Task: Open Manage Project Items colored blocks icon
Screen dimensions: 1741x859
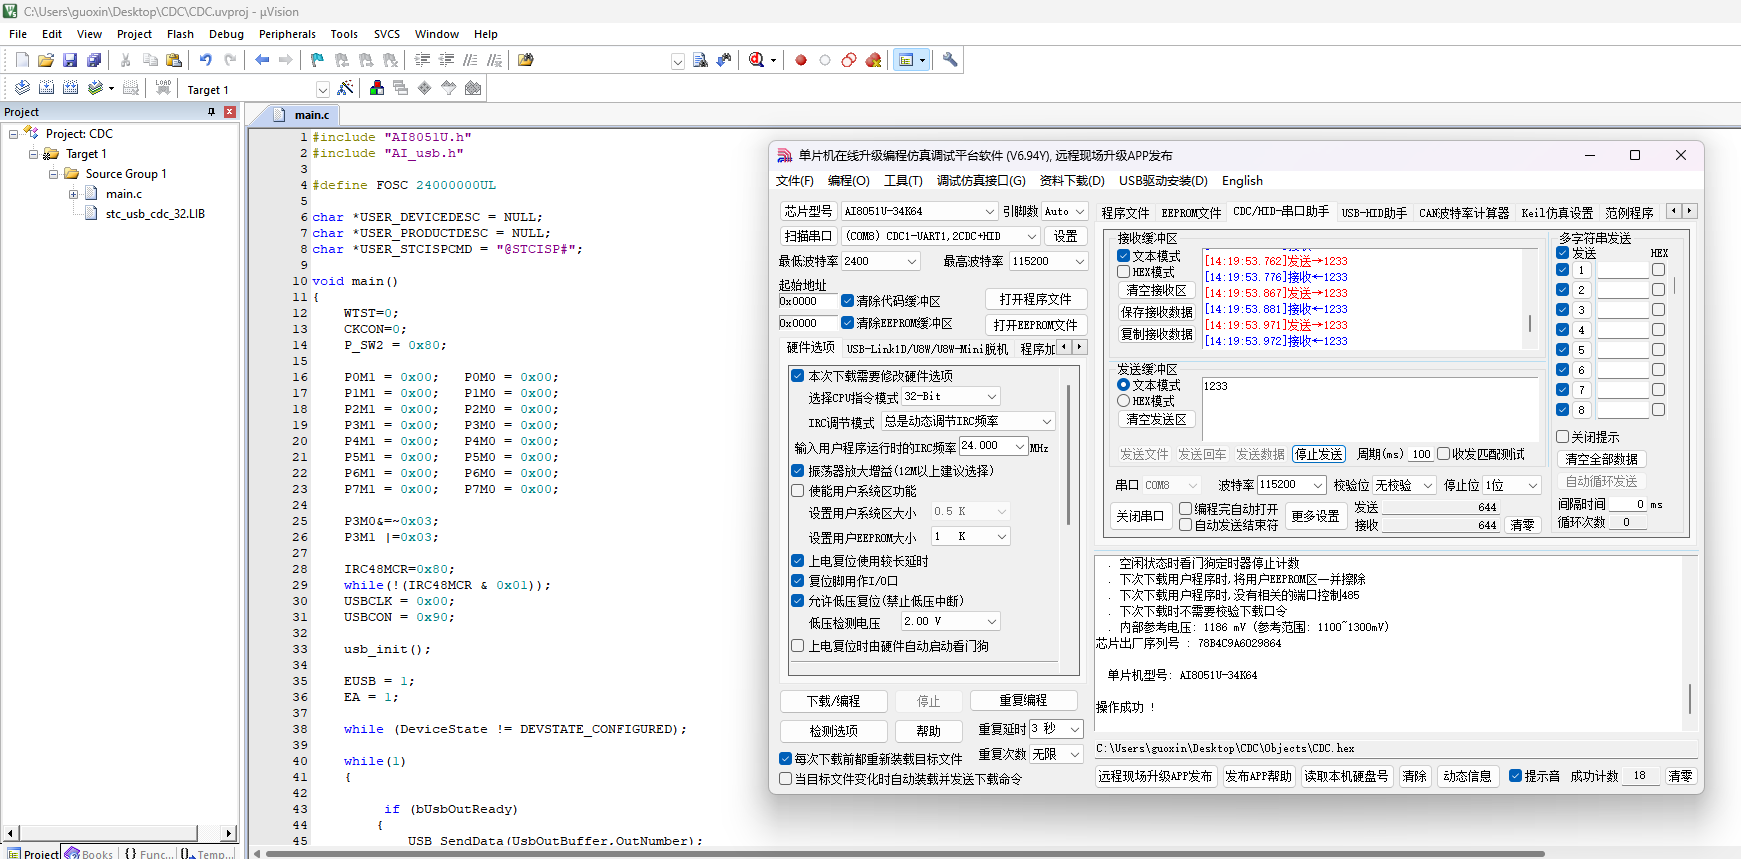Action: [x=377, y=88]
